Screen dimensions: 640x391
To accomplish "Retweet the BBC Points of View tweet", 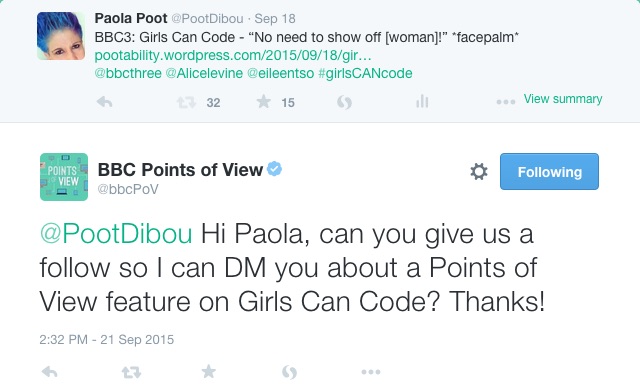I will tap(131, 372).
